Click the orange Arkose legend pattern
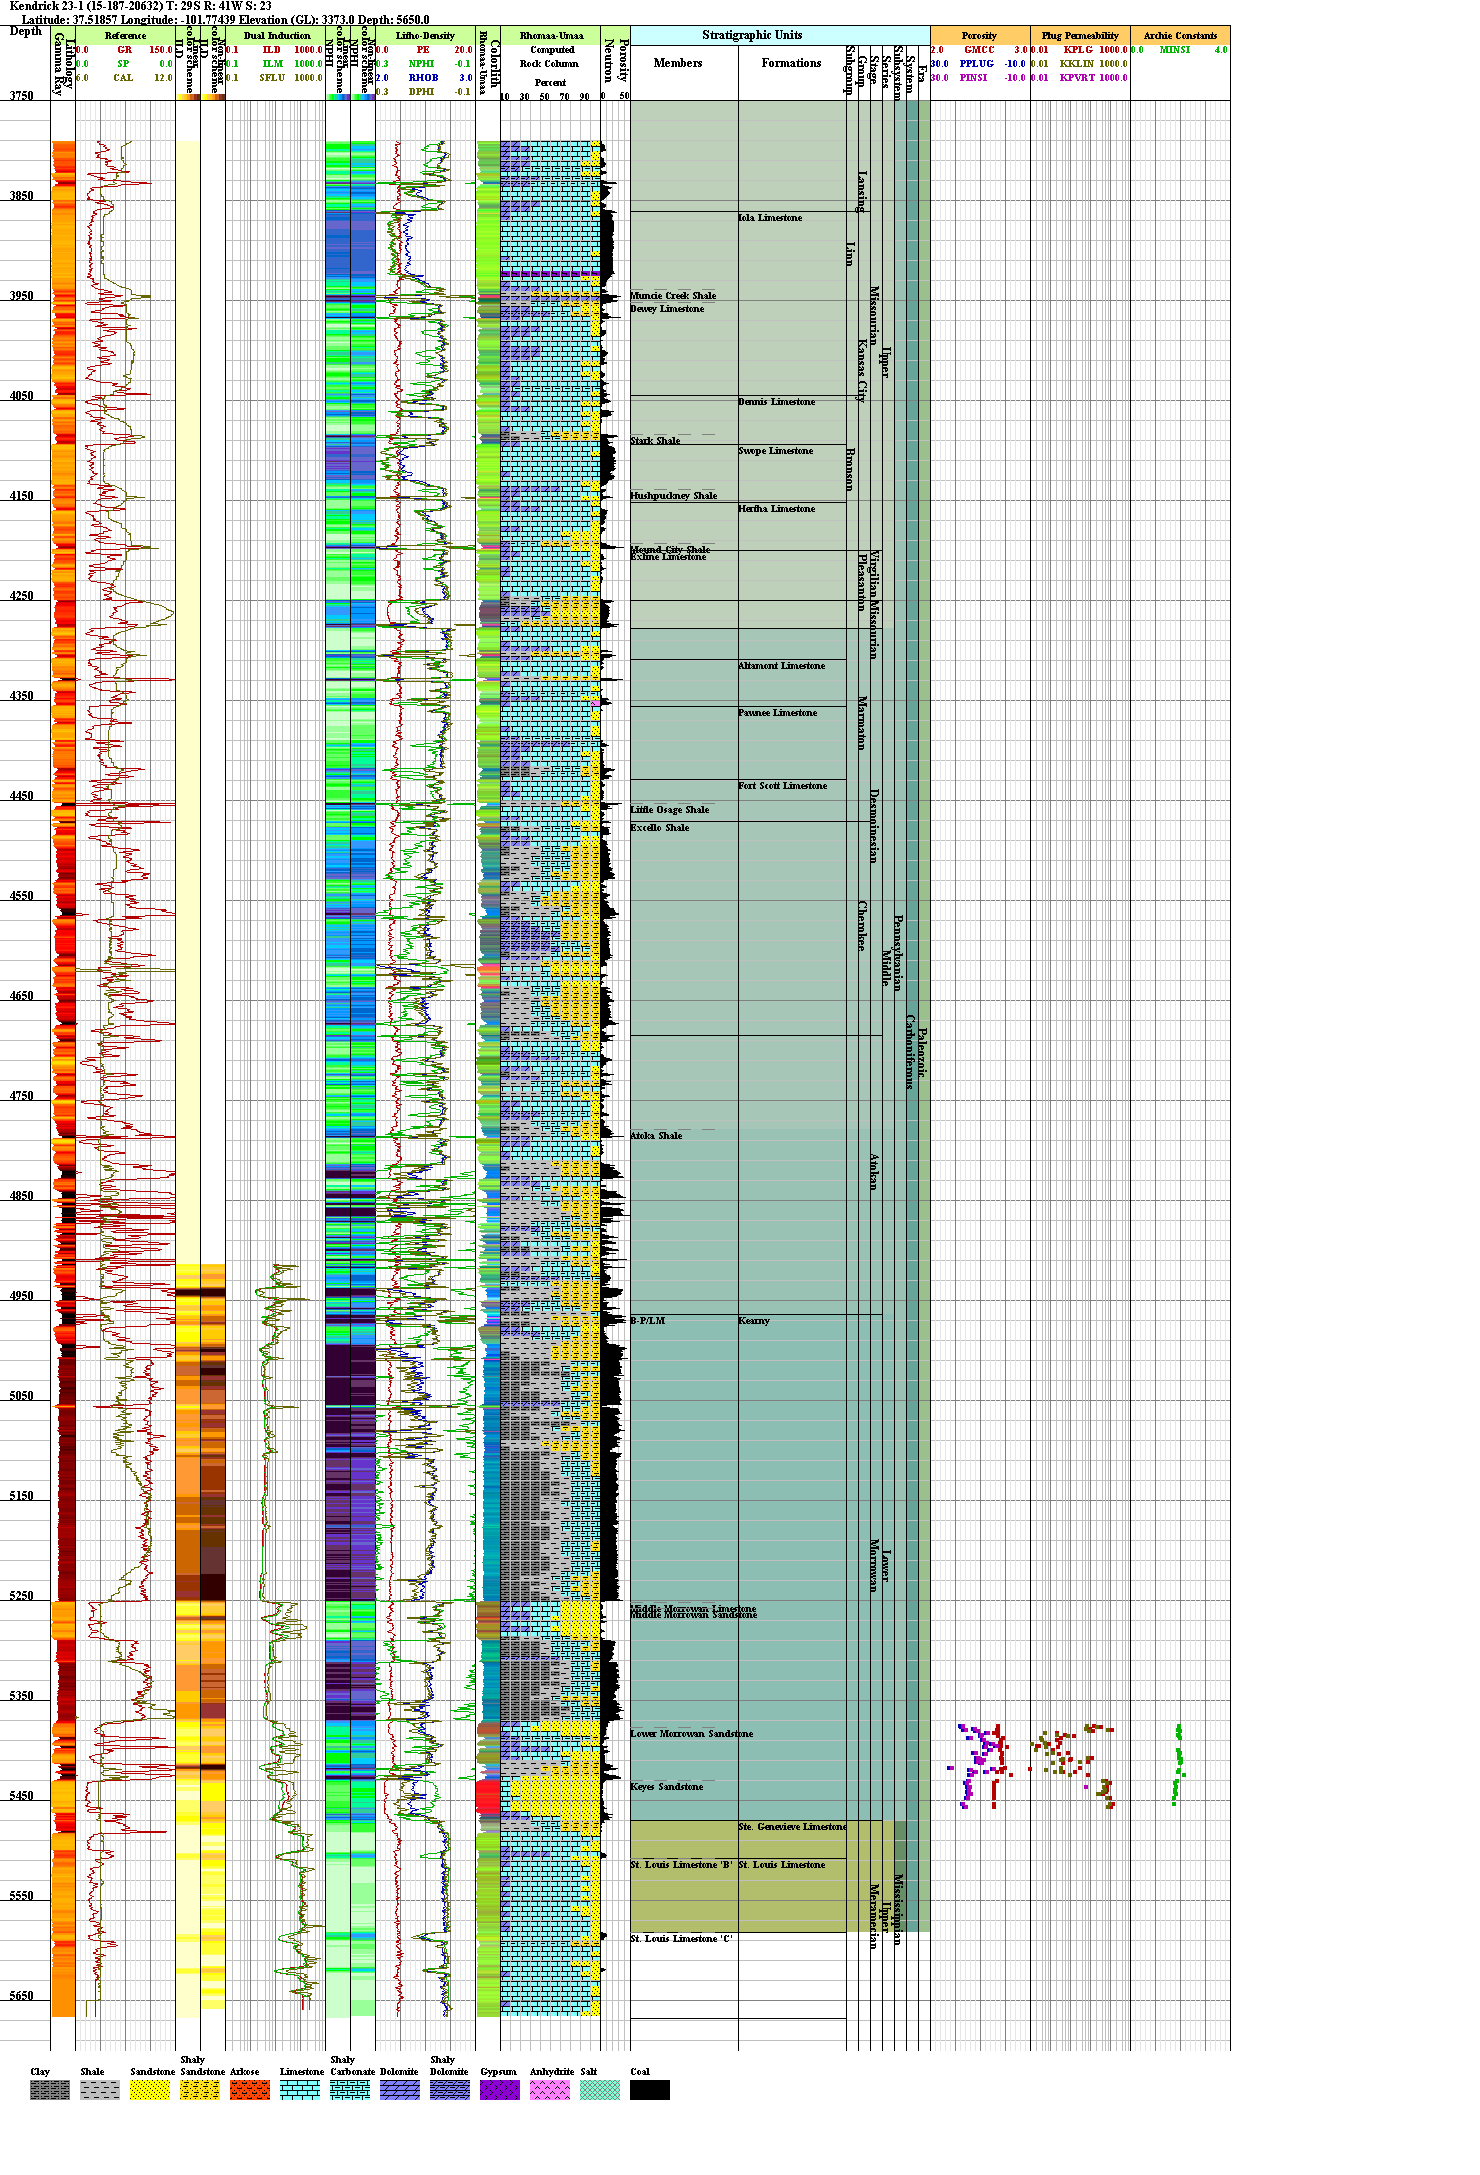This screenshot has width=1480, height=2175. (x=250, y=2090)
